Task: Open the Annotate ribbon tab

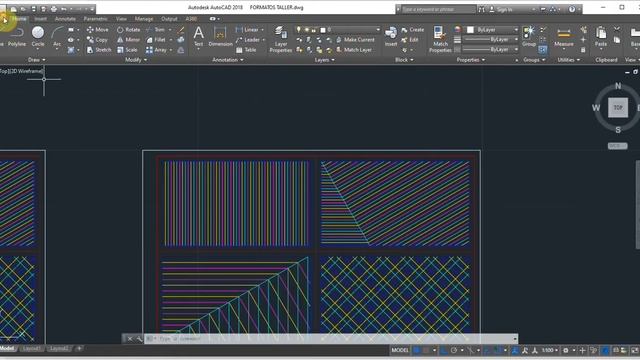Action: (x=65, y=19)
